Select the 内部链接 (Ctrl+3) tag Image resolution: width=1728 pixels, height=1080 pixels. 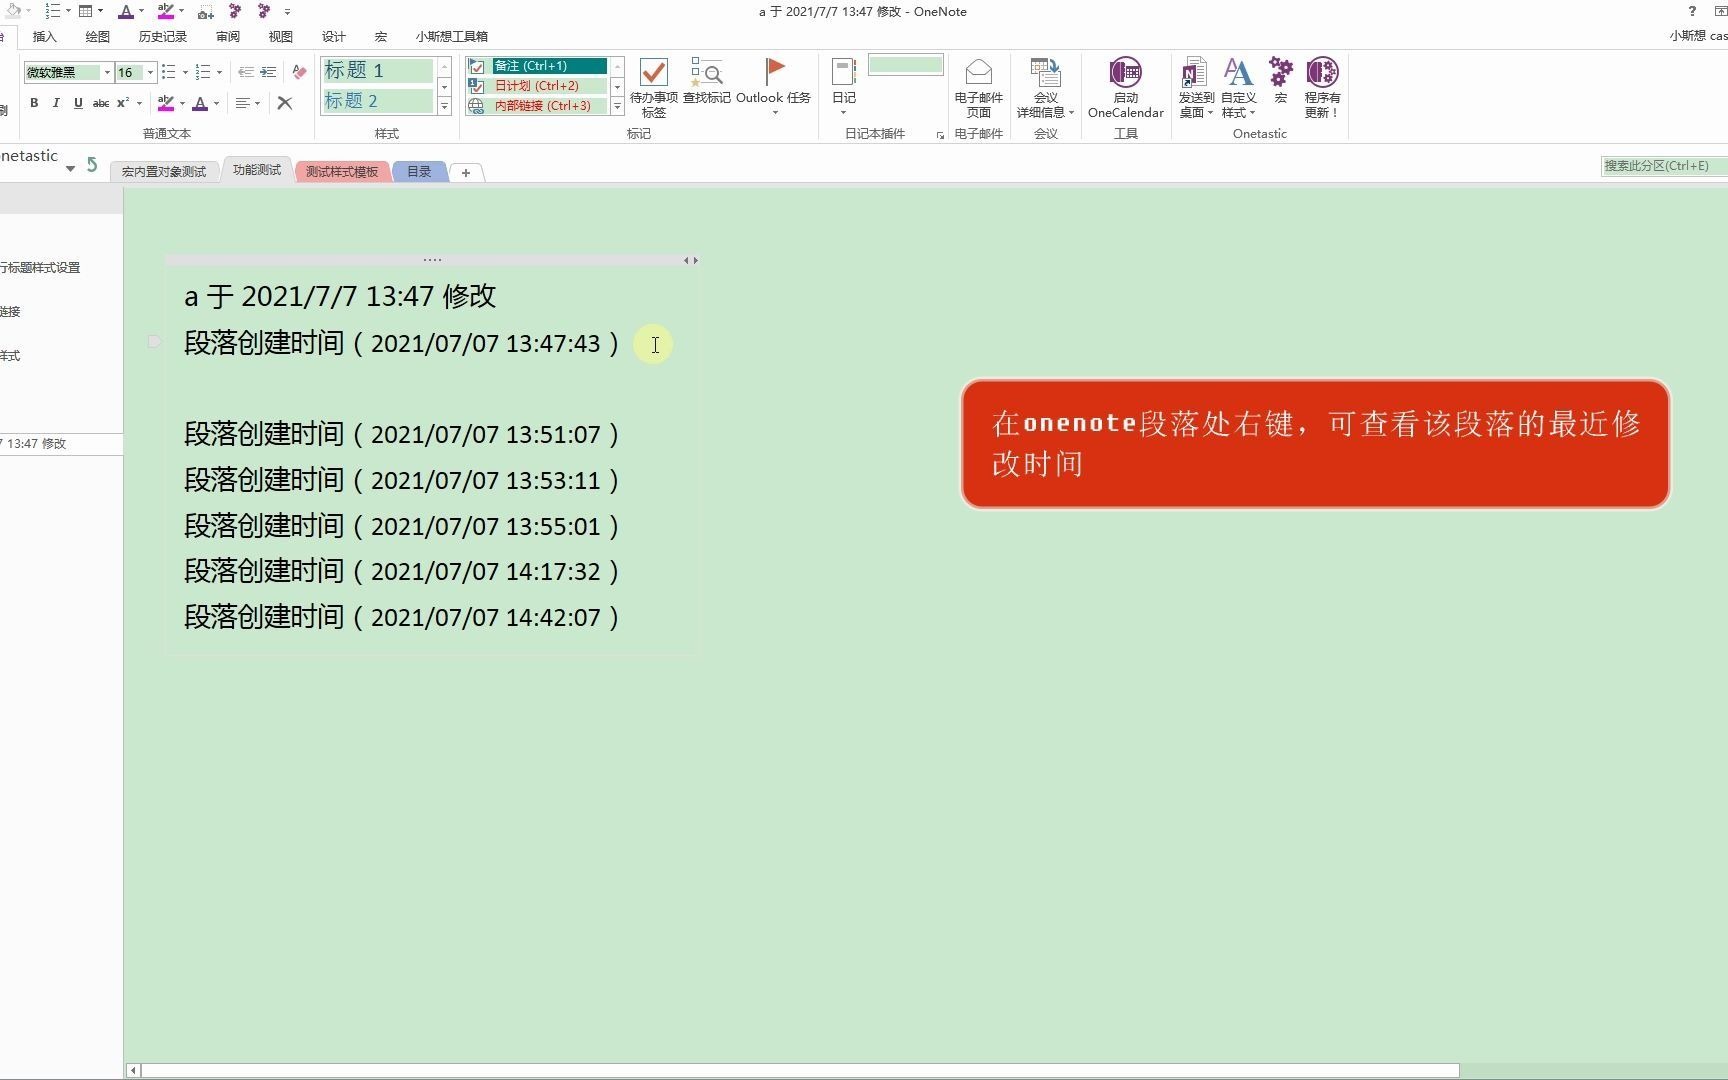coord(549,106)
